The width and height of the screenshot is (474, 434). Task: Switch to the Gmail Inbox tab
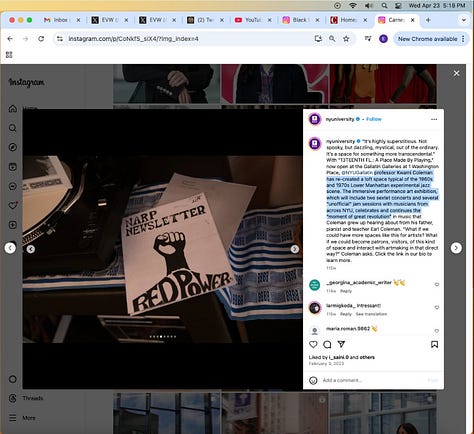click(x=62, y=20)
